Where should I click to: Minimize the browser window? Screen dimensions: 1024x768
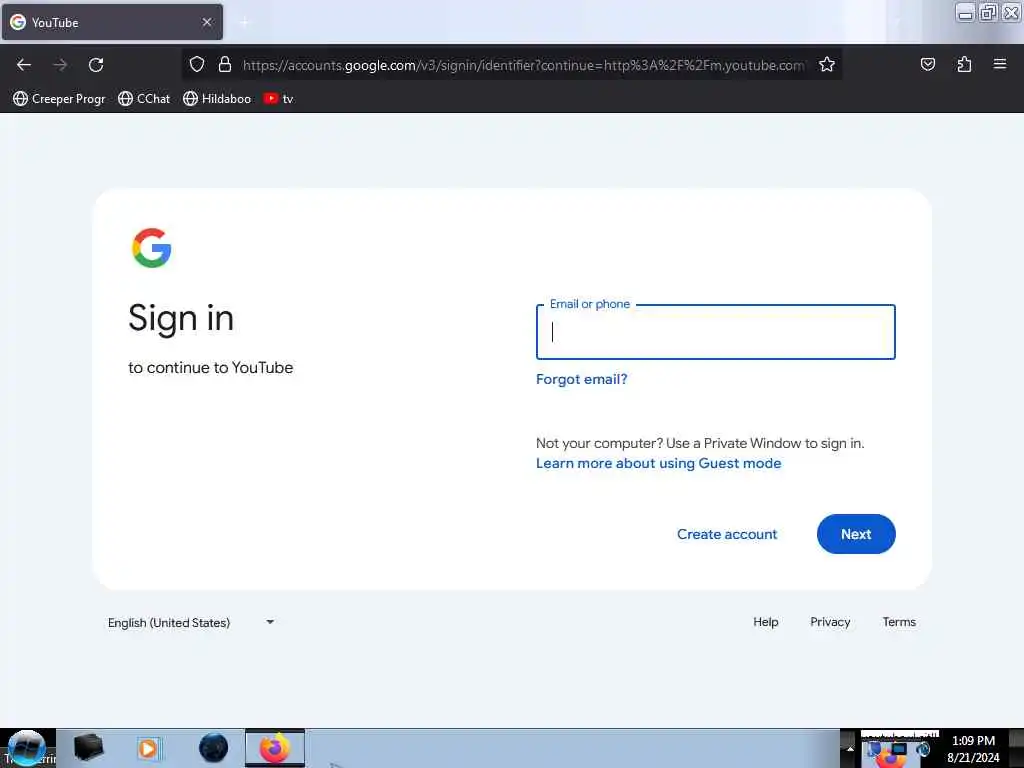[965, 12]
